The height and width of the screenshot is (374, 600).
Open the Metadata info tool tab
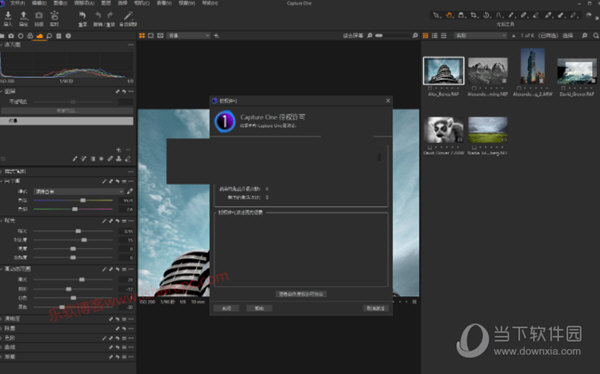click(68, 36)
